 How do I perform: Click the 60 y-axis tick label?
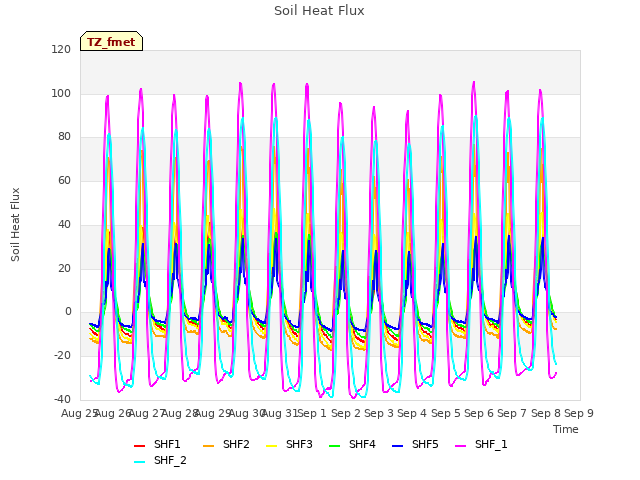(64, 180)
